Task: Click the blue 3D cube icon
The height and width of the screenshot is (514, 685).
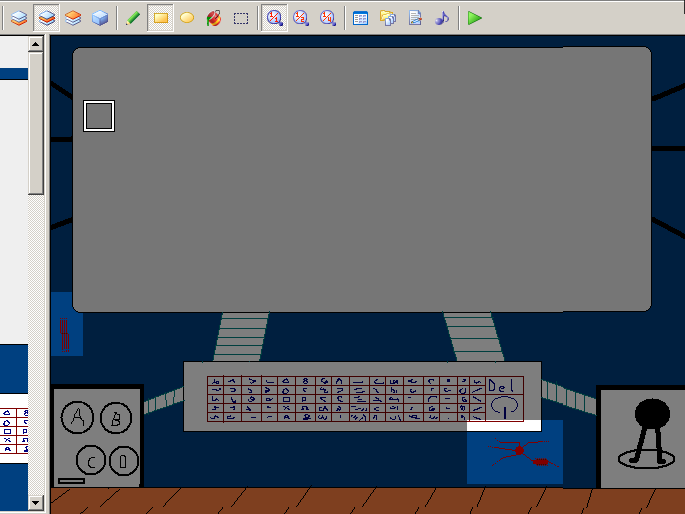Action: [100, 18]
